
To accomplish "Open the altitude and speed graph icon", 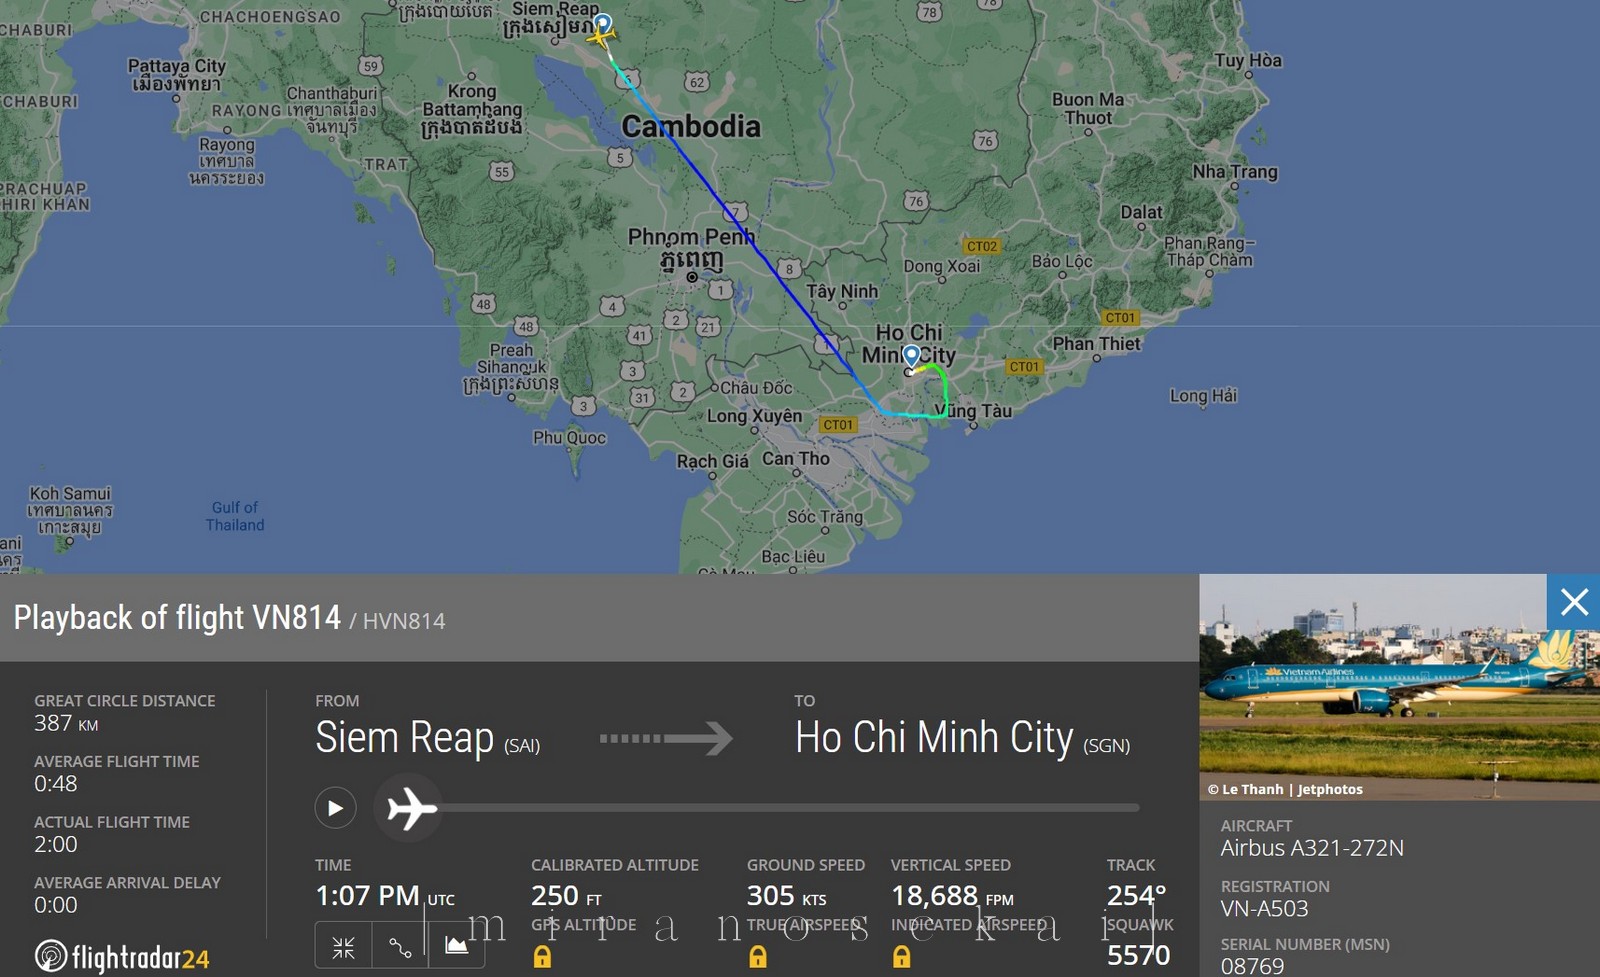I will tap(456, 946).
